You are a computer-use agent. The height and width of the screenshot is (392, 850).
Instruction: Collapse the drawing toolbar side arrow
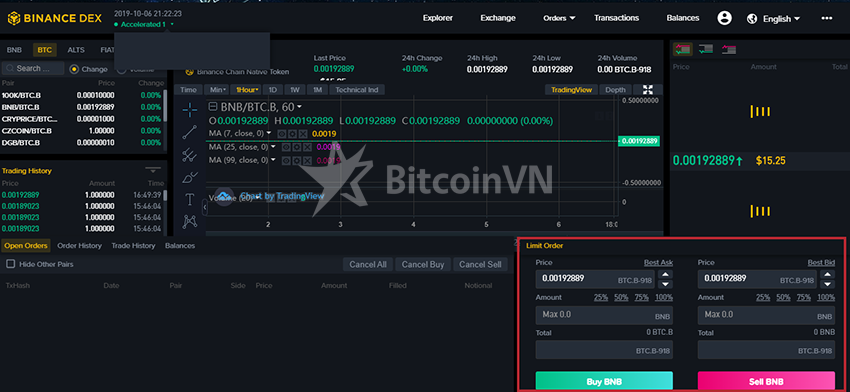tap(205, 207)
